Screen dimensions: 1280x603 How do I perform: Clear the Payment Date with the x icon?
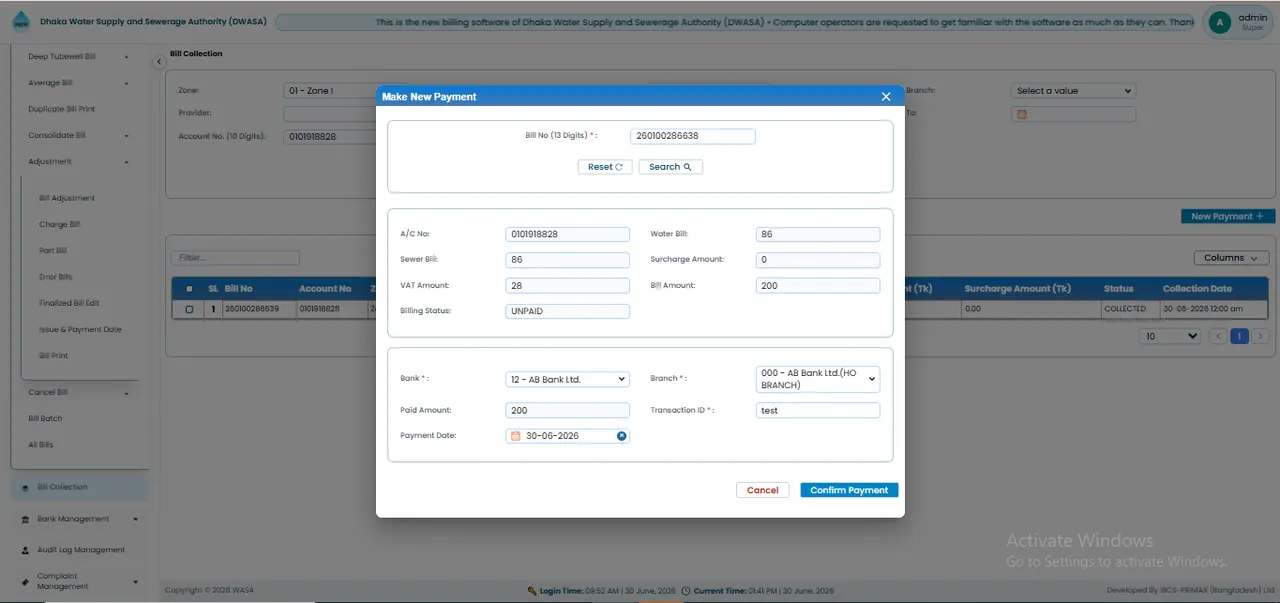pos(621,436)
